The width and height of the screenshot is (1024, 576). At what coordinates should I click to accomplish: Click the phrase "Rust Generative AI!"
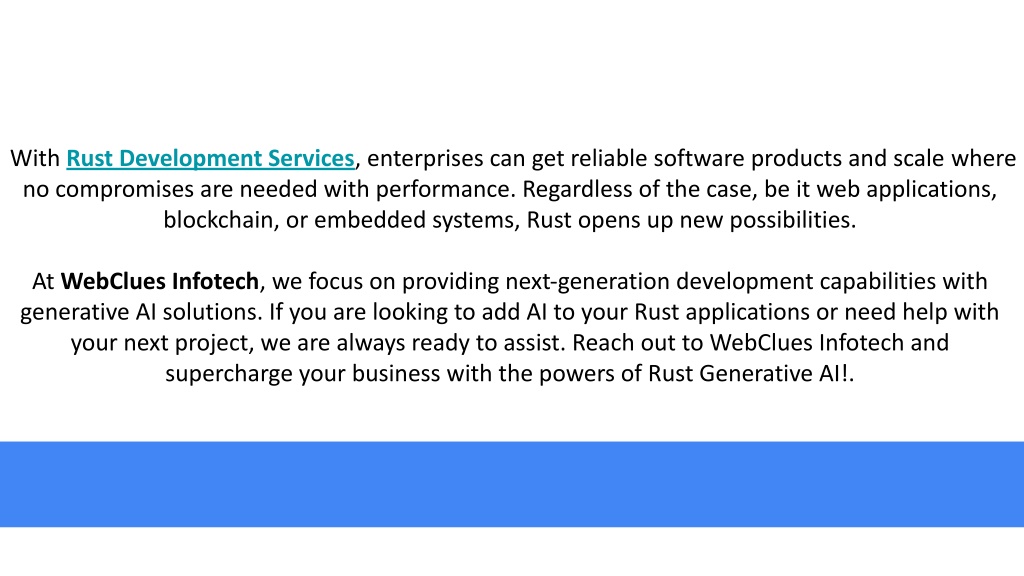(748, 374)
